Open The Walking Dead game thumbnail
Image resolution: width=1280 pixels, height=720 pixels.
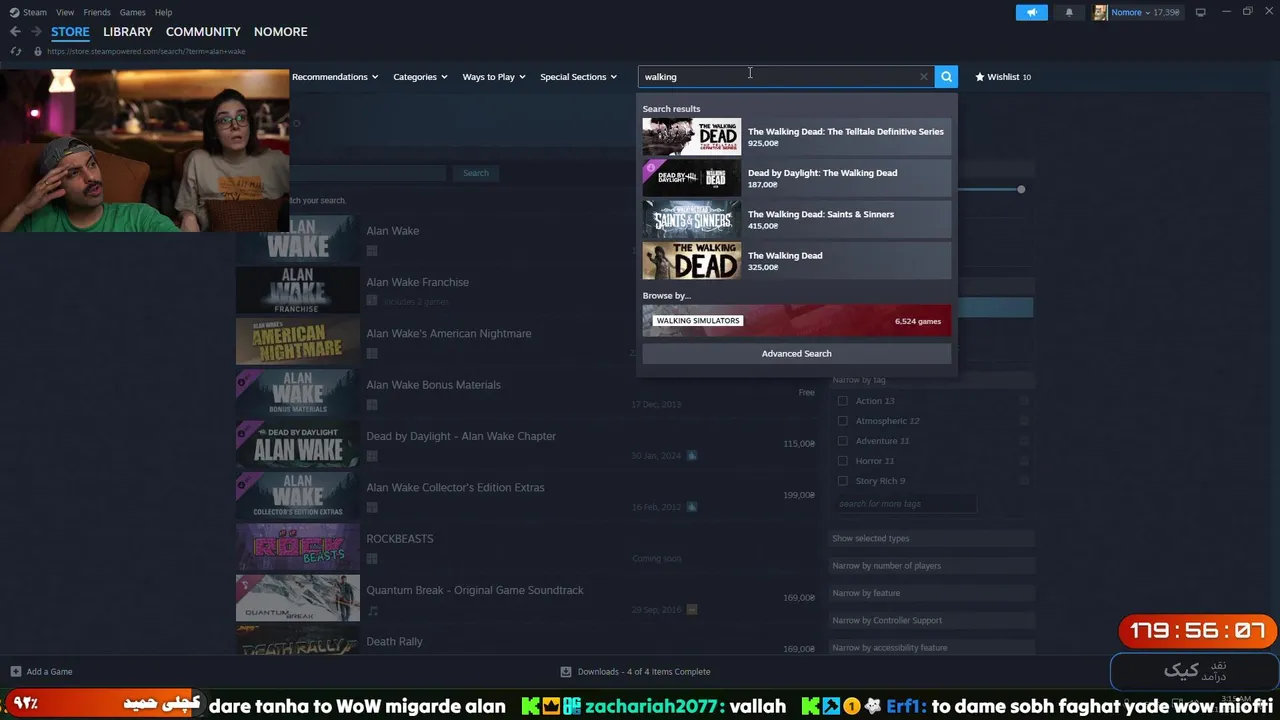[692, 260]
